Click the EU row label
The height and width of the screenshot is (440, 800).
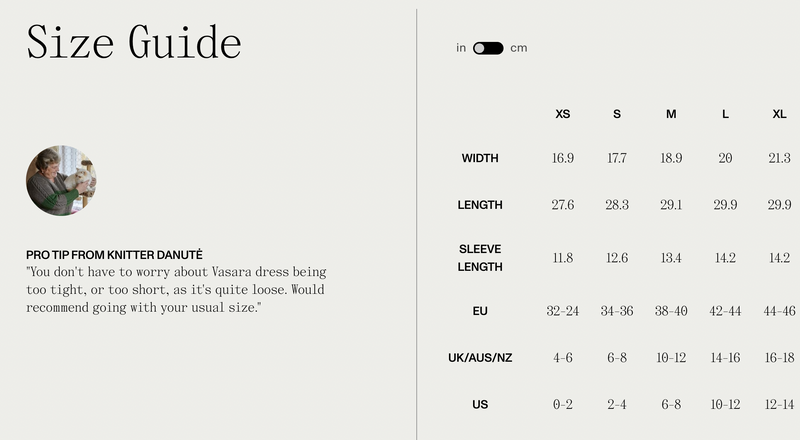(480, 311)
